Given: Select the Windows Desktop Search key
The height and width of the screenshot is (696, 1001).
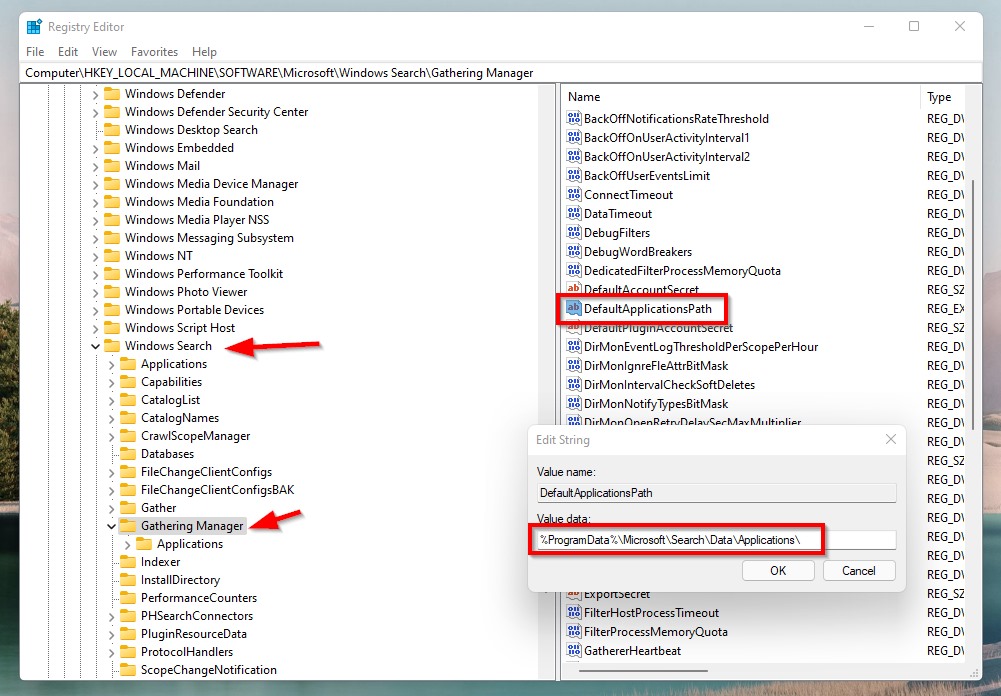Looking at the screenshot, I should point(191,130).
